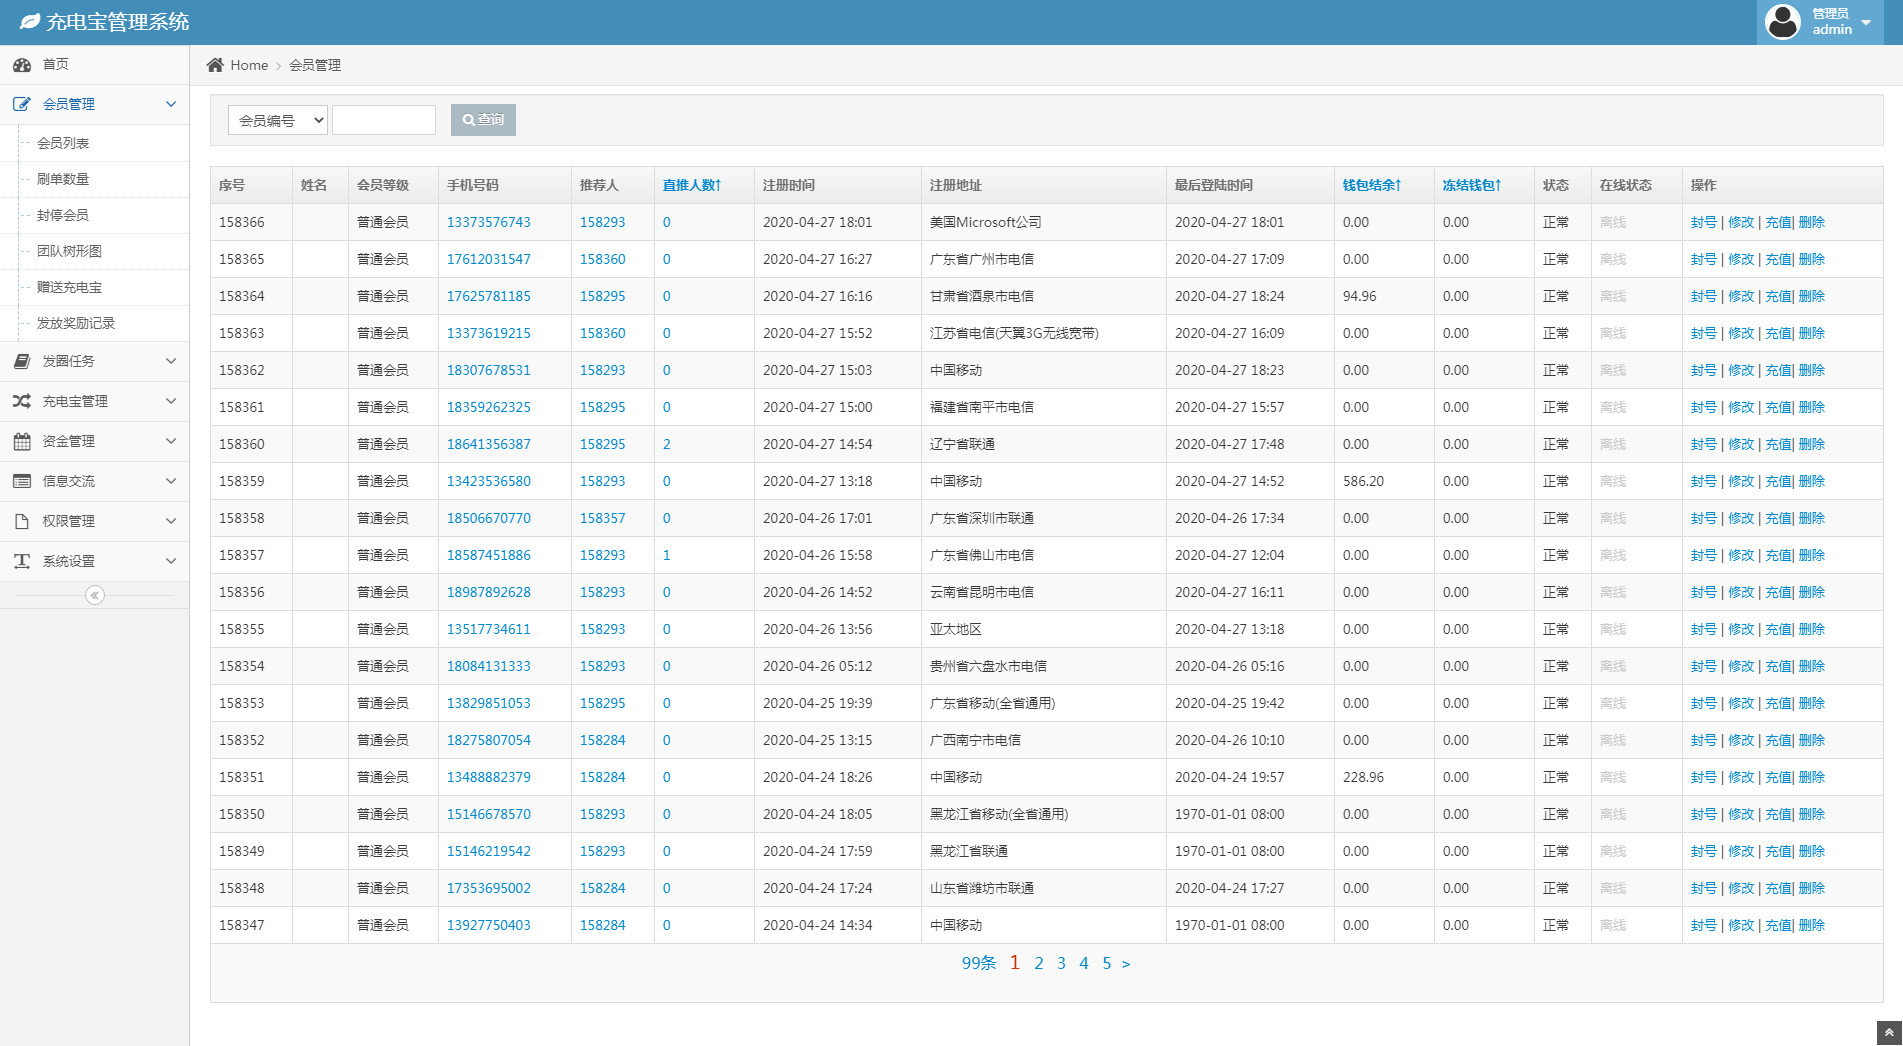
Task: Sort table by 钱包结余 column header
Action: tap(1371, 185)
